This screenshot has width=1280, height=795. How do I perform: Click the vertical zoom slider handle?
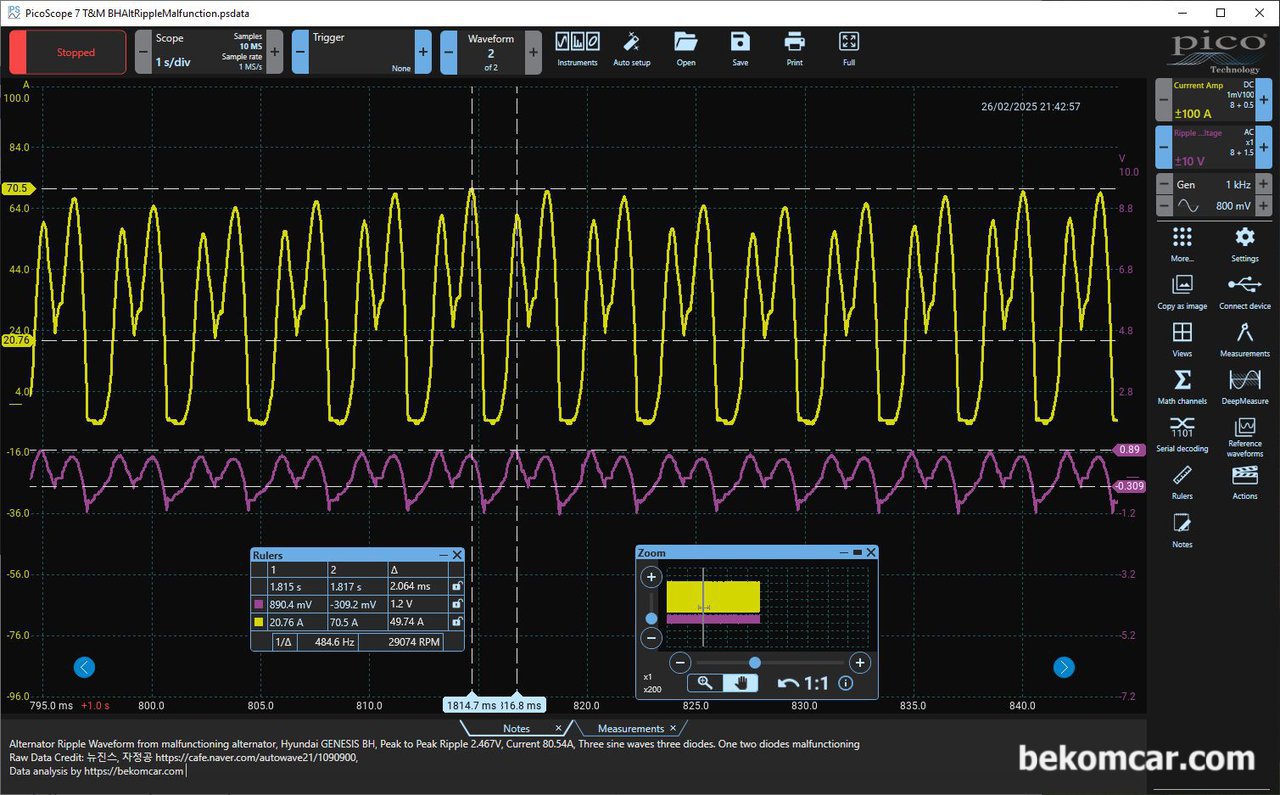pyautogui.click(x=651, y=618)
